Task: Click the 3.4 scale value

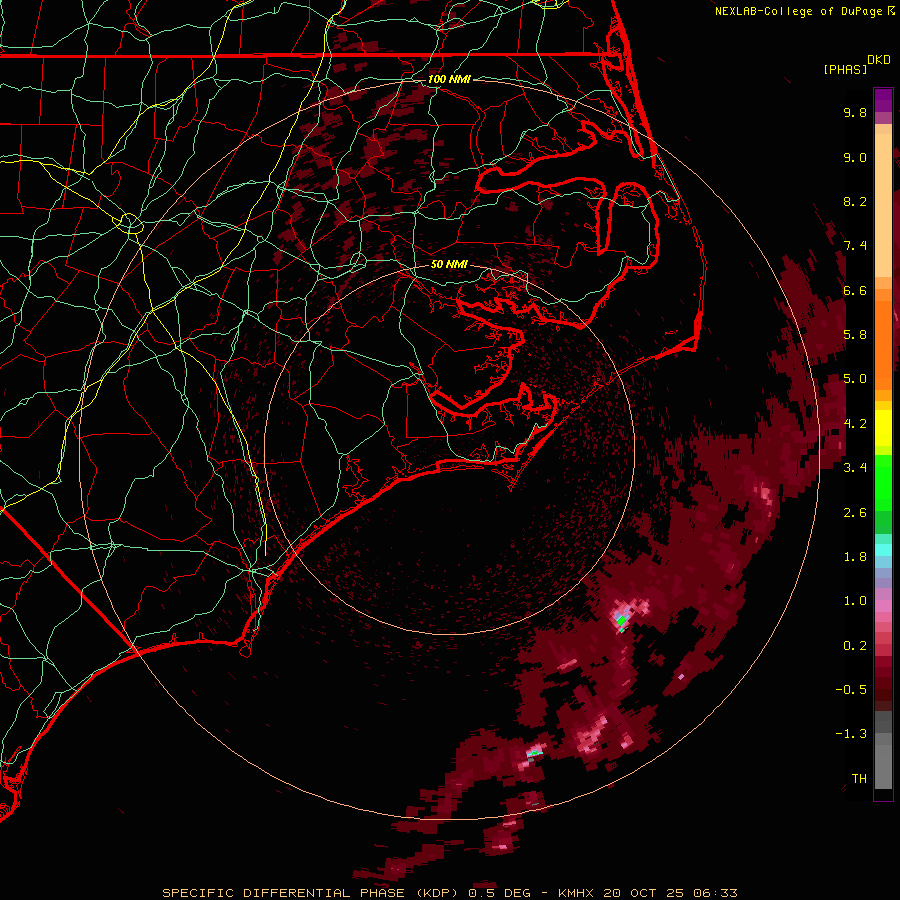Action: 855,468
